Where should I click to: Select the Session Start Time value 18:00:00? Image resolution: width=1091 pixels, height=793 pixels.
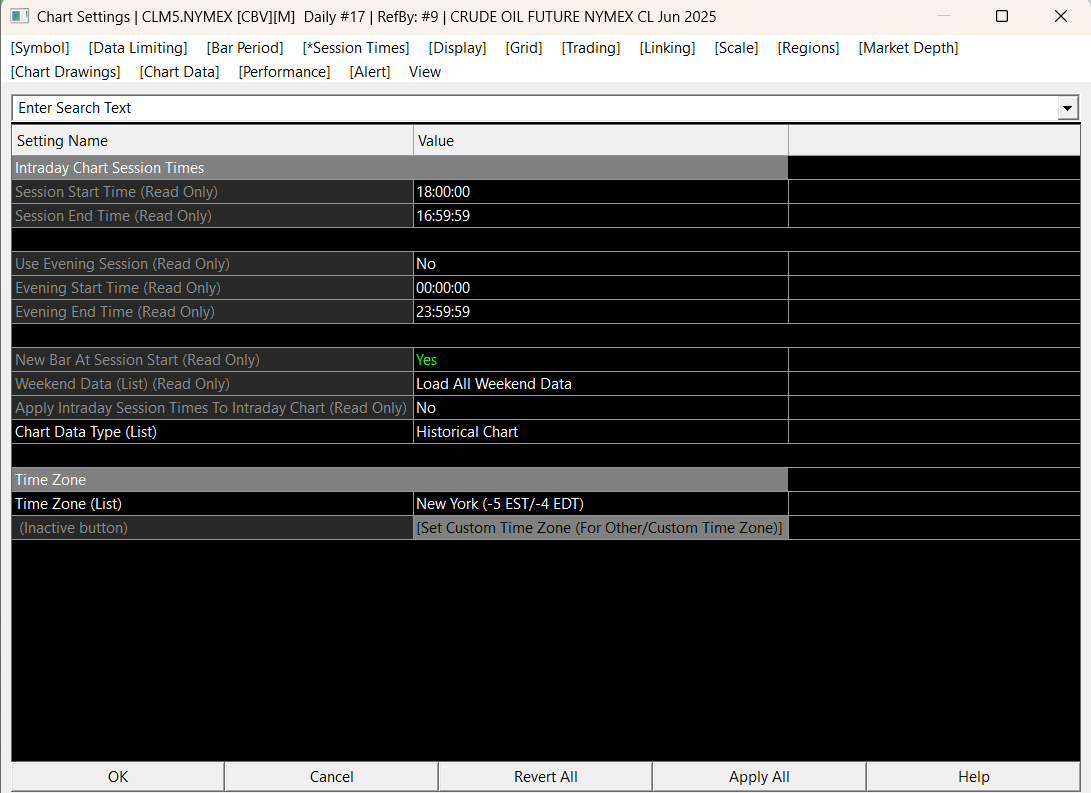pyautogui.click(x=600, y=192)
